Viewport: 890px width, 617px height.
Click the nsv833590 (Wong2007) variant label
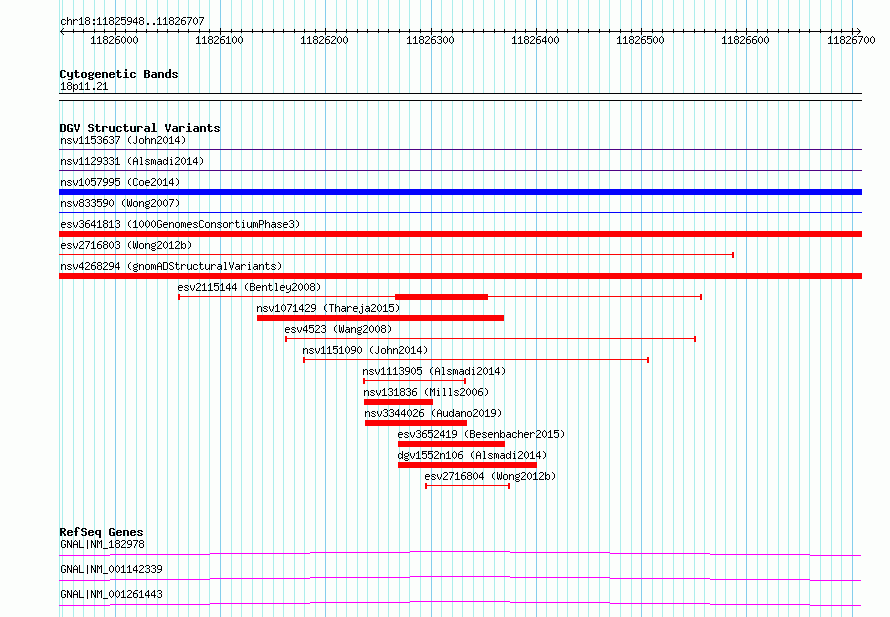[x=120, y=203]
